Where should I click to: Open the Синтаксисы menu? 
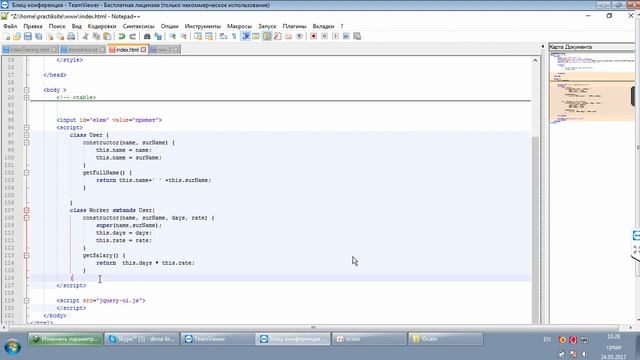pos(138,26)
